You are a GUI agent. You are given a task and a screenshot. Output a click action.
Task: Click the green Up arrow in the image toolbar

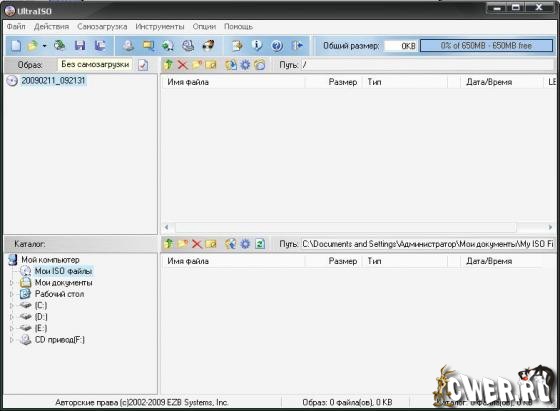[x=168, y=65]
